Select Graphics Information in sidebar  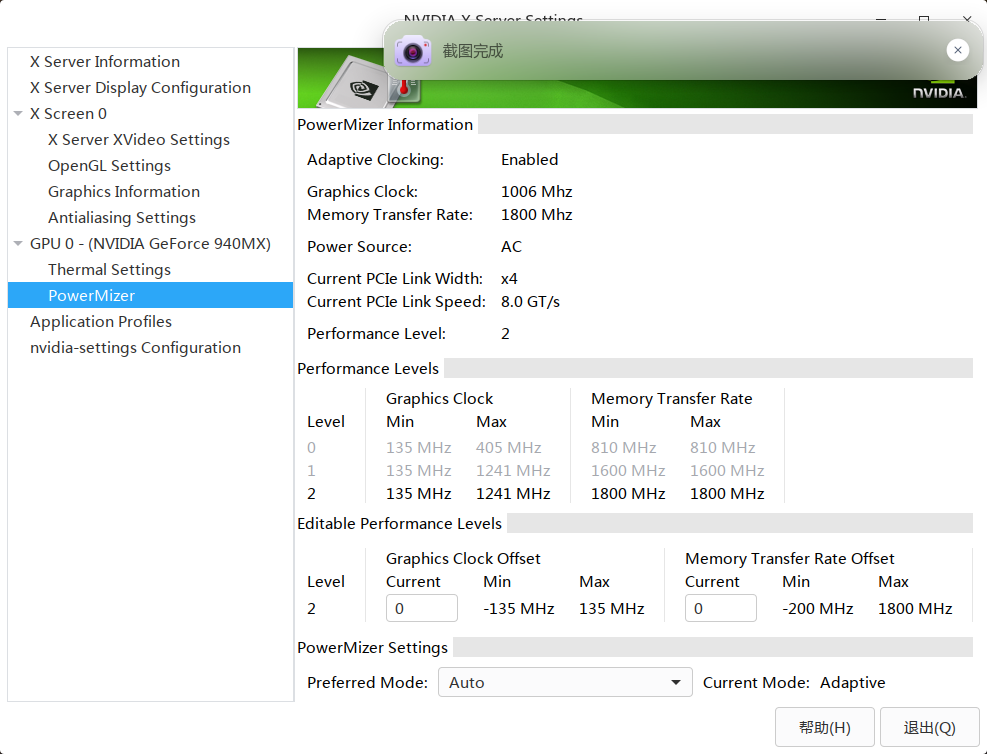(x=124, y=192)
